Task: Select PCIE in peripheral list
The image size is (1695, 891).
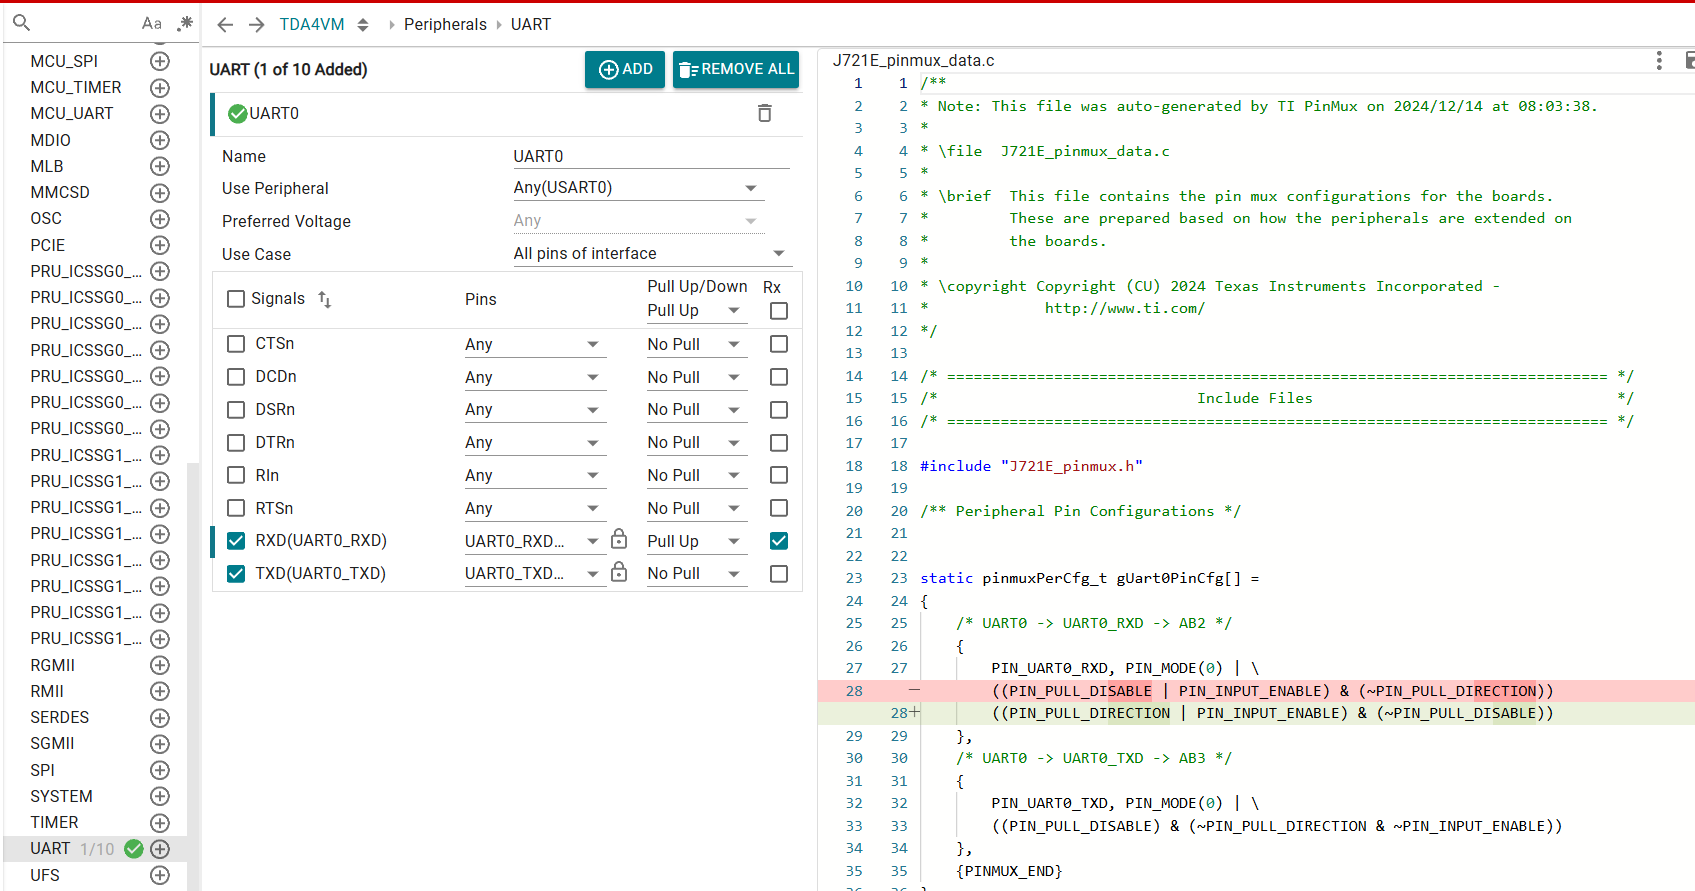Action: [x=48, y=245]
